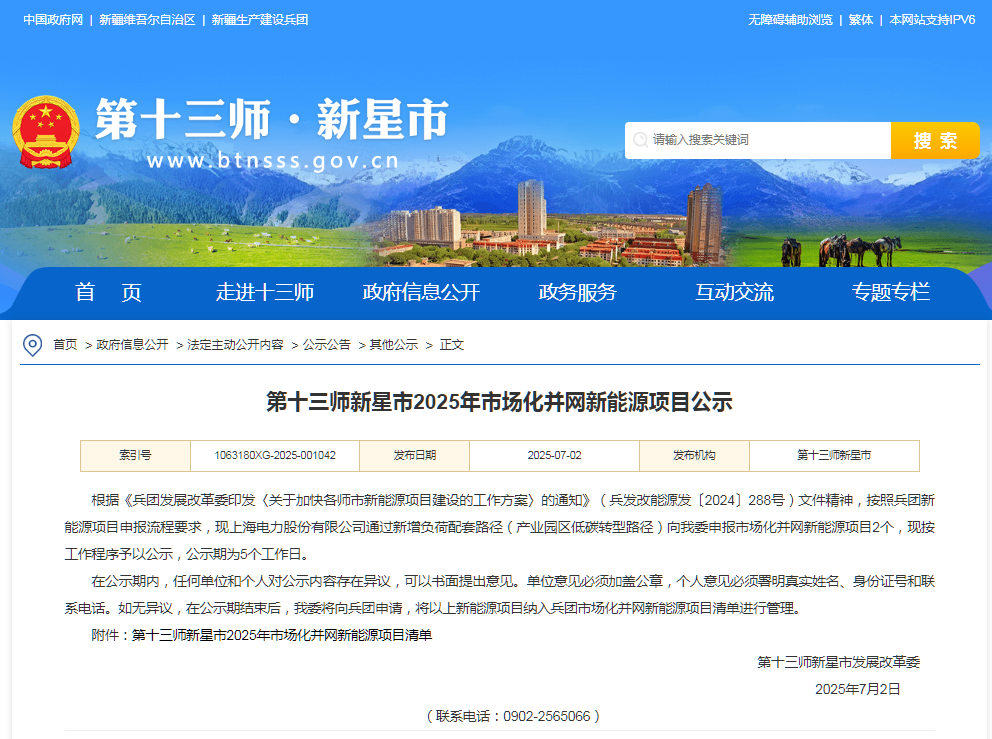The image size is (992, 739).
Task: Focus the keyword search input field
Action: click(760, 140)
